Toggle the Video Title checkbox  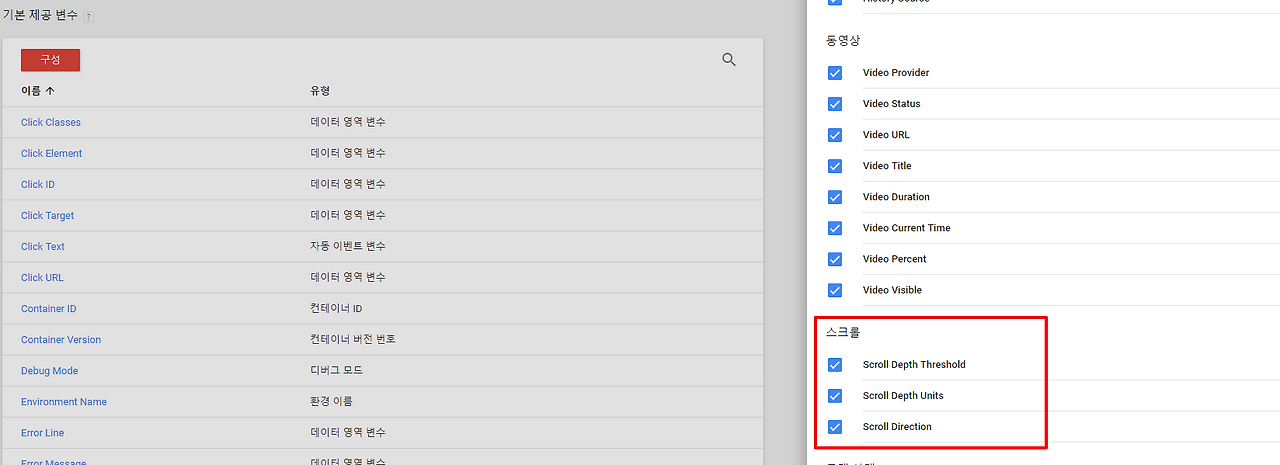835,166
